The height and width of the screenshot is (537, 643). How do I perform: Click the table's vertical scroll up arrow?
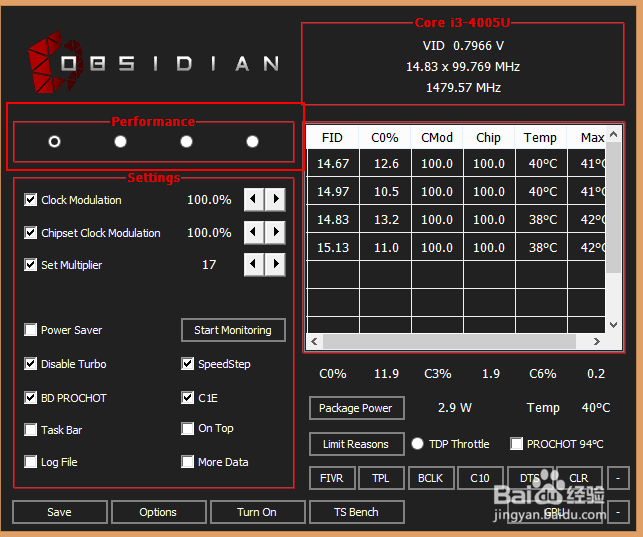tap(613, 134)
